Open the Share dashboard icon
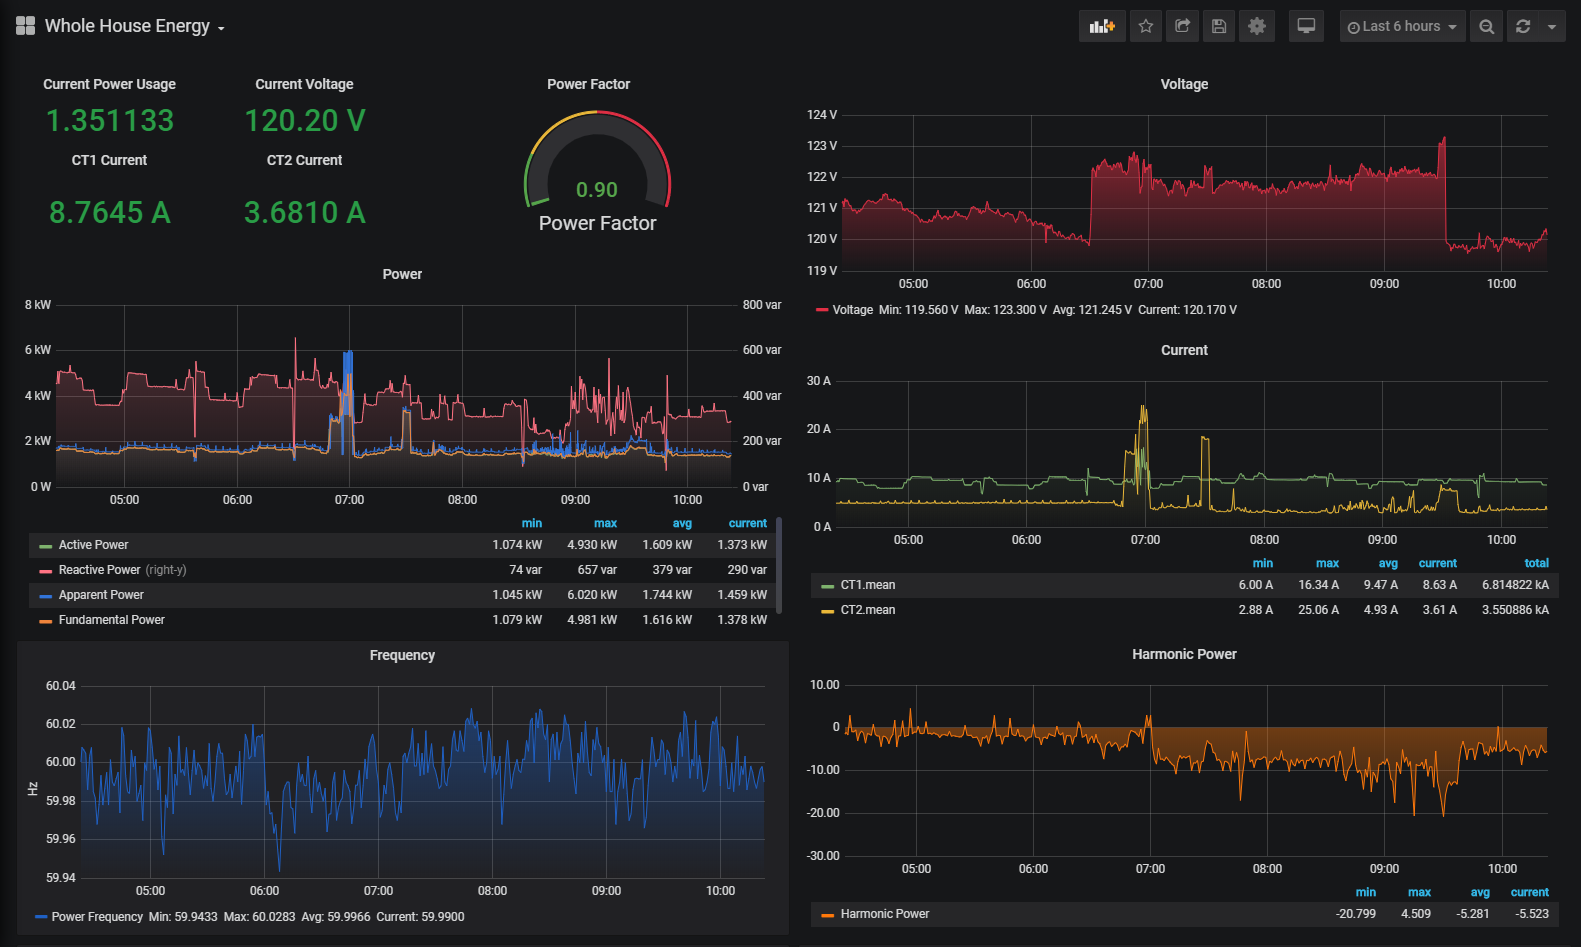 pyautogui.click(x=1182, y=27)
